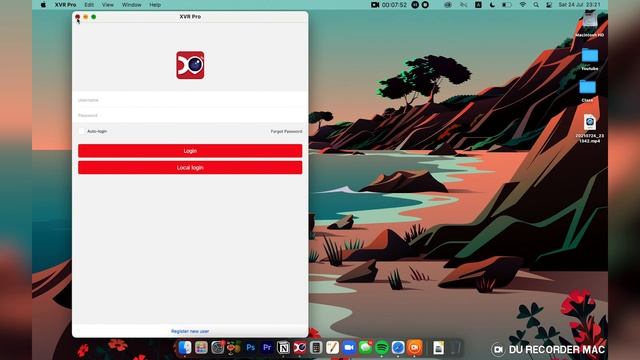Open Control Center in the menu bar
This screenshot has height=360, width=640.
point(549,5)
